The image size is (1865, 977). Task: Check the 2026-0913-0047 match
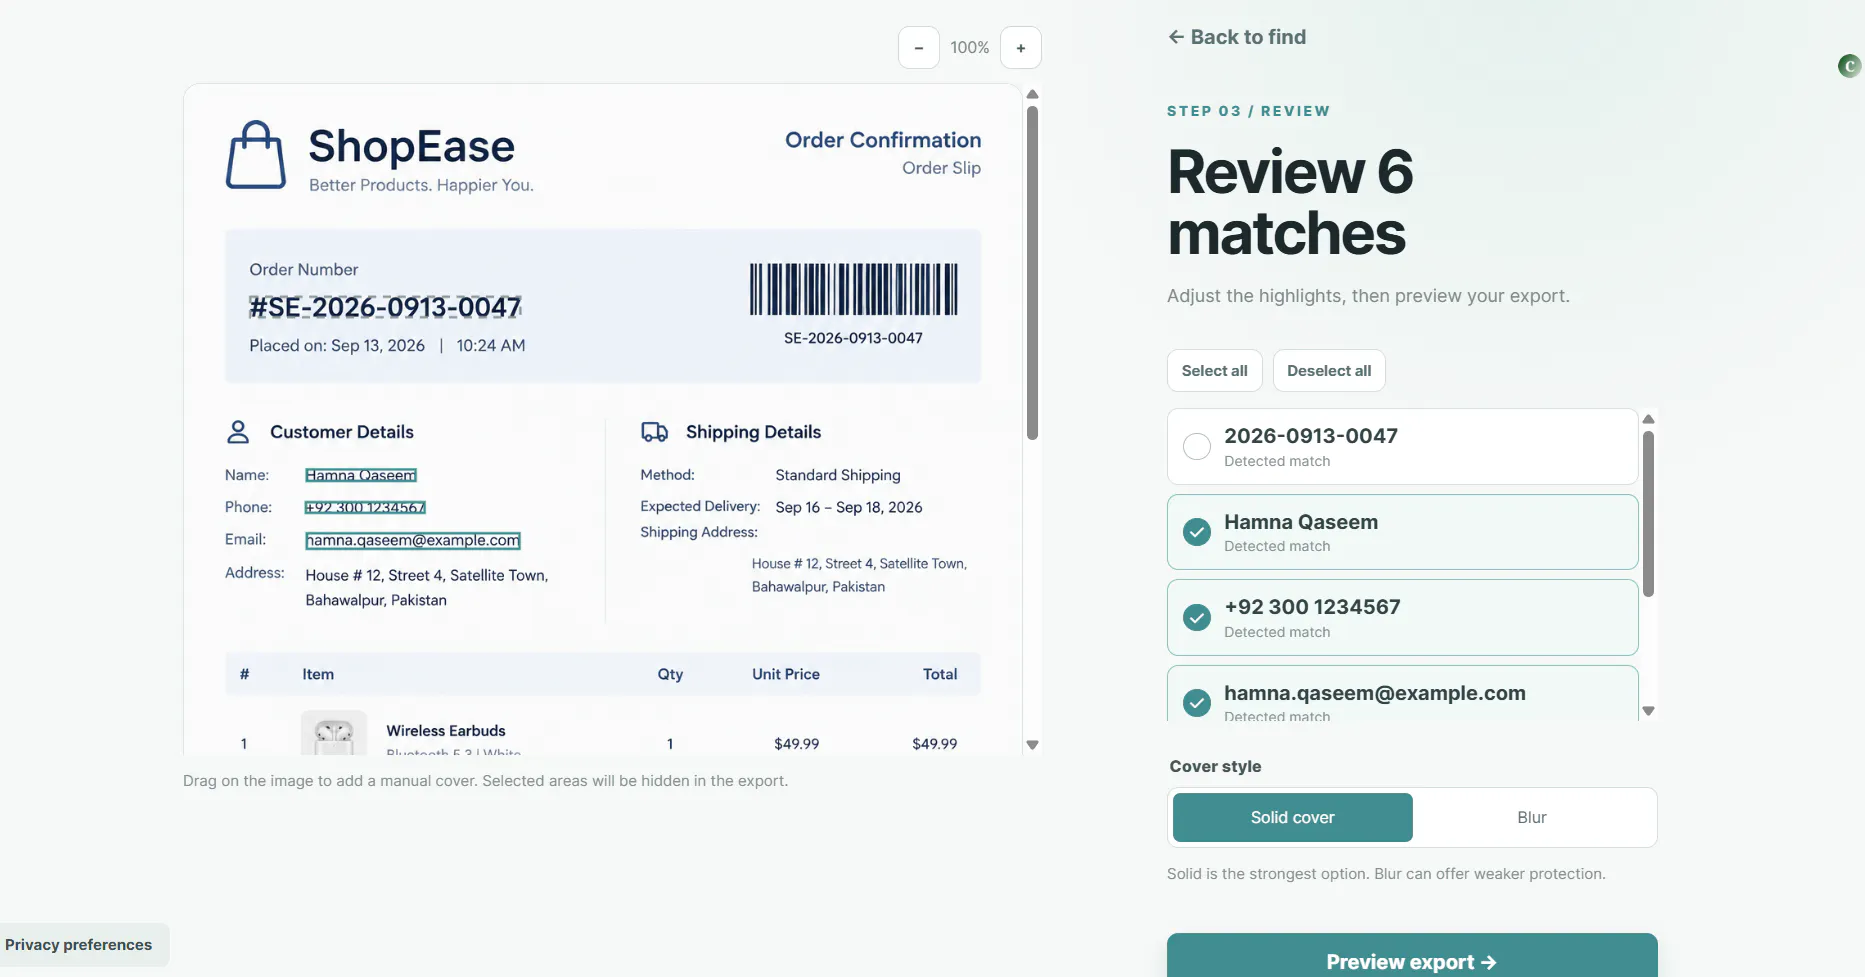click(1196, 446)
